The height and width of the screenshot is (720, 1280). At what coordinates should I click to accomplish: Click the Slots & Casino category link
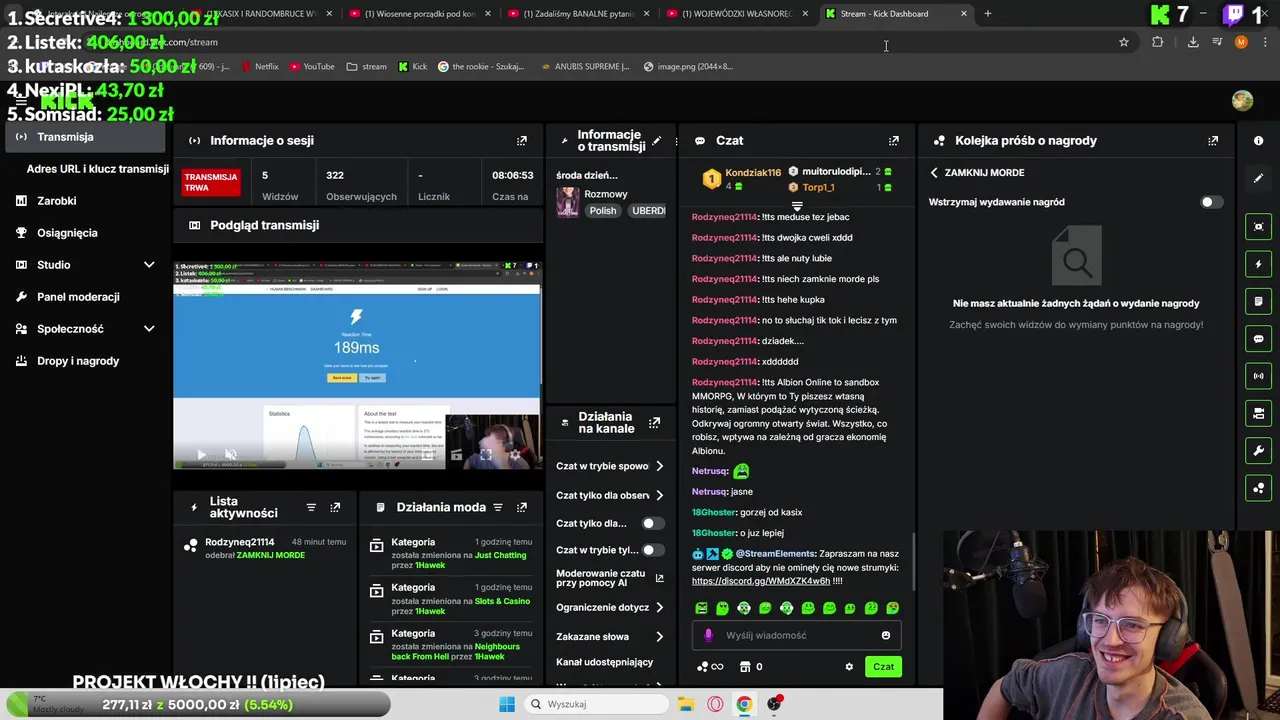pyautogui.click(x=502, y=601)
